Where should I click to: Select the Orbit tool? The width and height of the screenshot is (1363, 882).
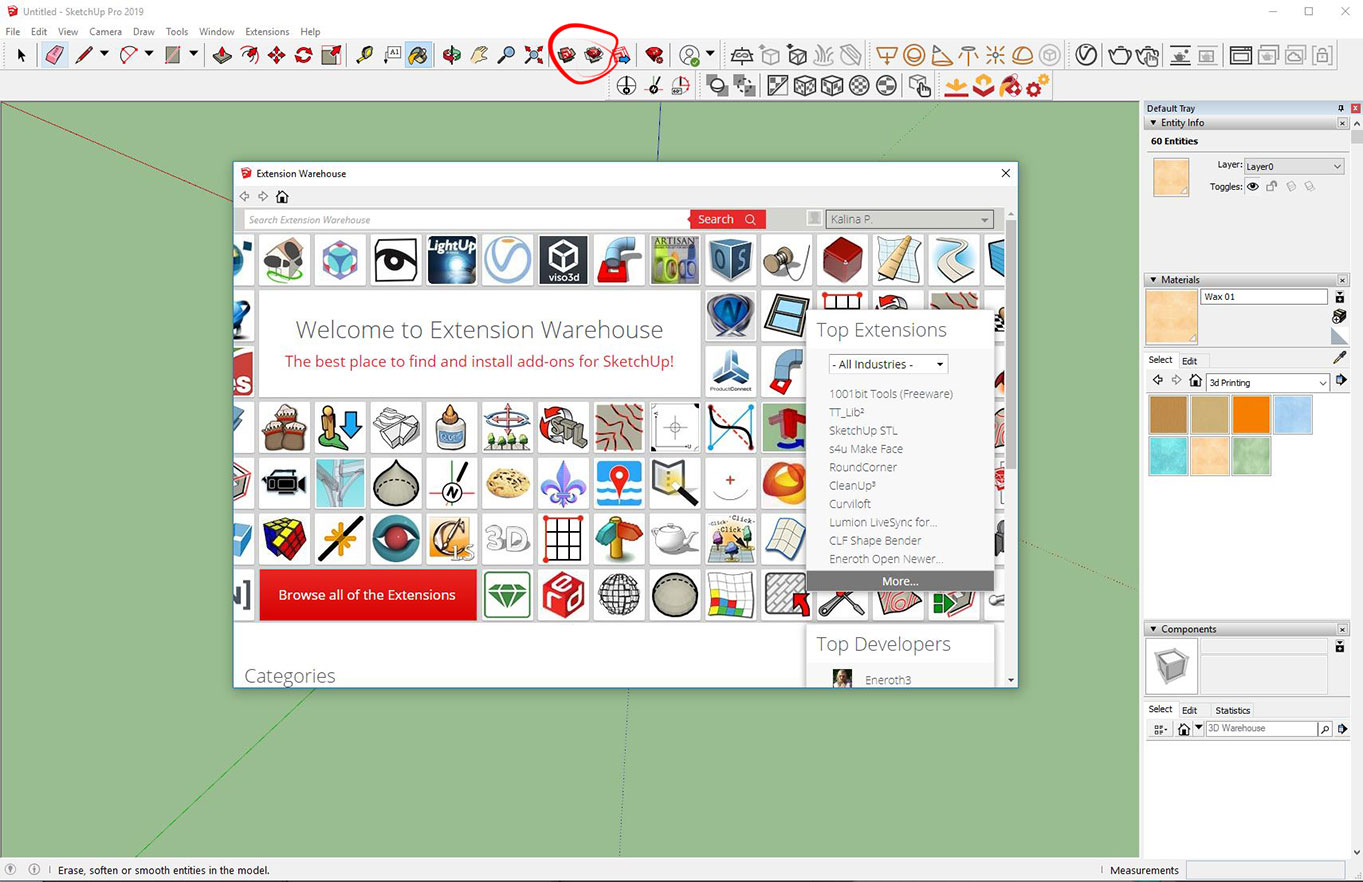452,55
